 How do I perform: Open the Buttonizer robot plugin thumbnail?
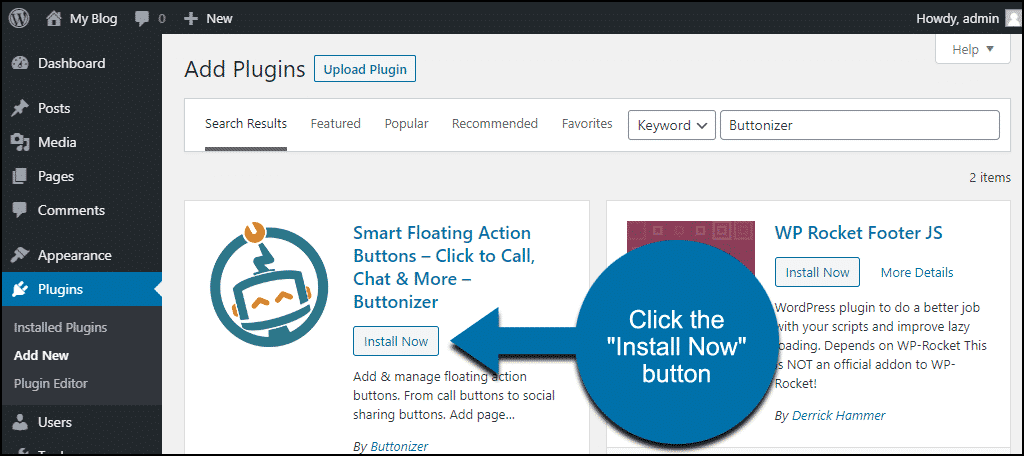coord(270,284)
